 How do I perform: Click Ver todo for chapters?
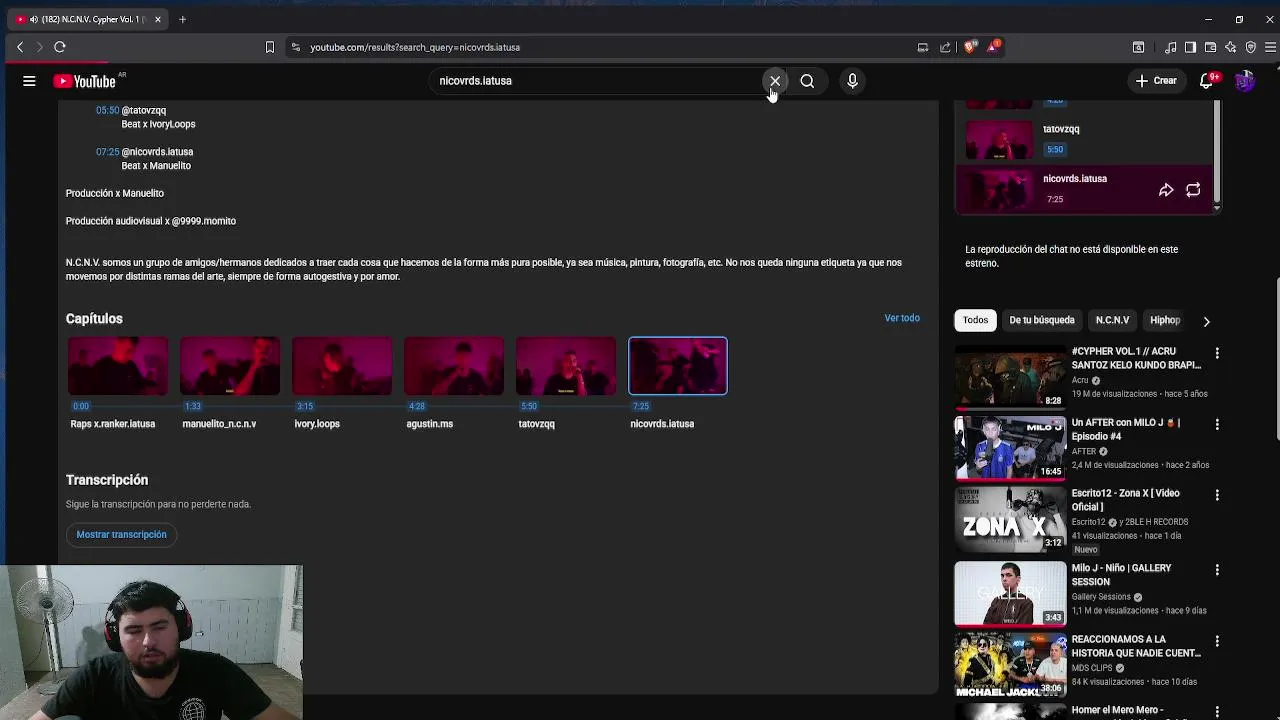[902, 318]
